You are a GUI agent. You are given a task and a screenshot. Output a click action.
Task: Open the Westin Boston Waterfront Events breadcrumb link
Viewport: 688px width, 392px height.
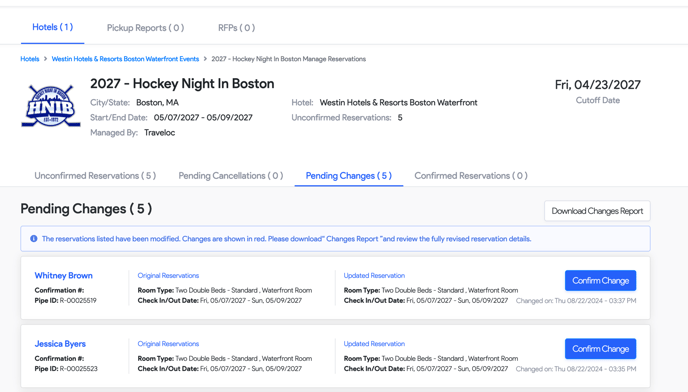click(x=125, y=59)
